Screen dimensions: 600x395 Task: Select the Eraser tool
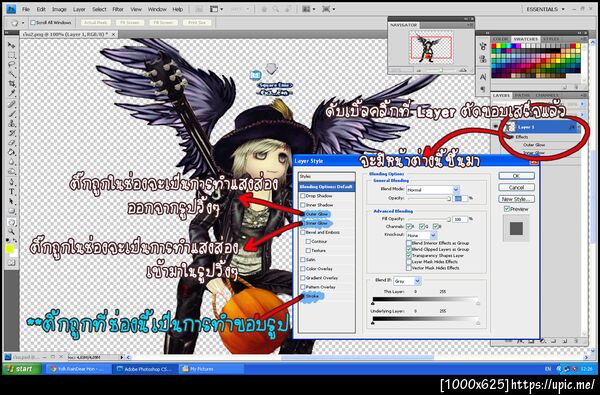(12, 142)
